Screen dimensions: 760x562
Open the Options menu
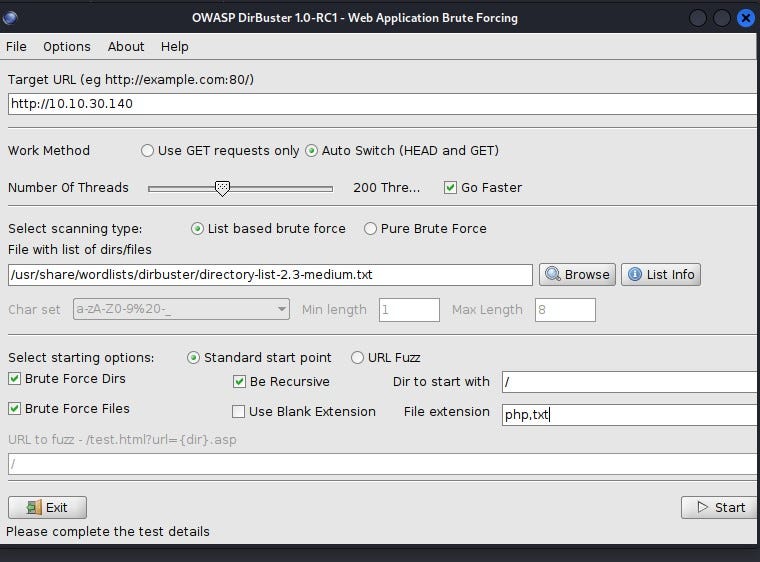67,47
